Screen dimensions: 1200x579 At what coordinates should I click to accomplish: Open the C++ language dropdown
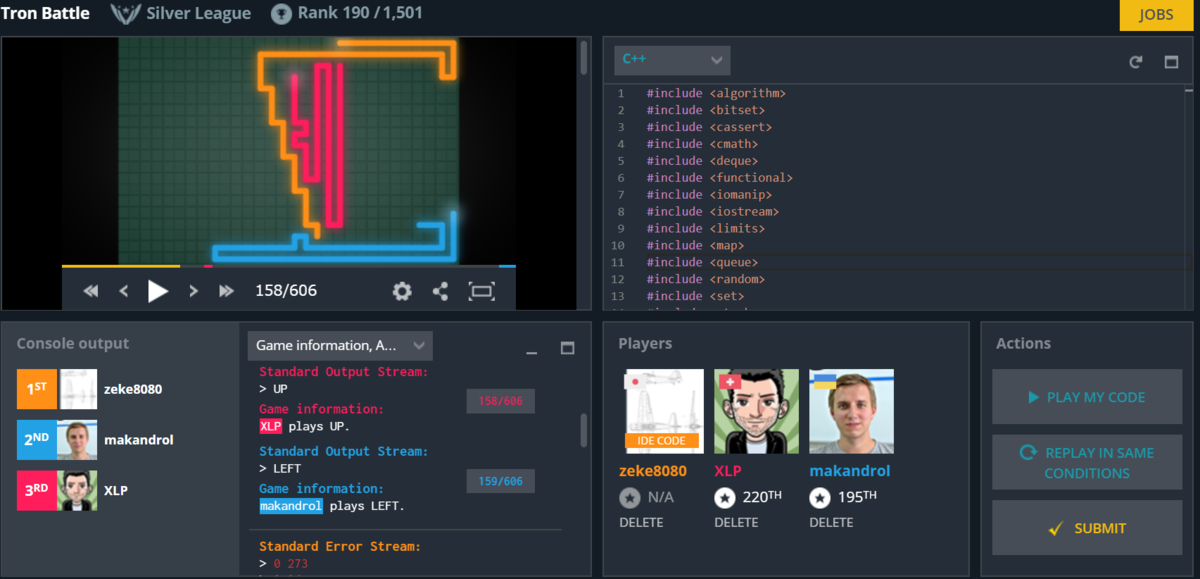coord(672,60)
